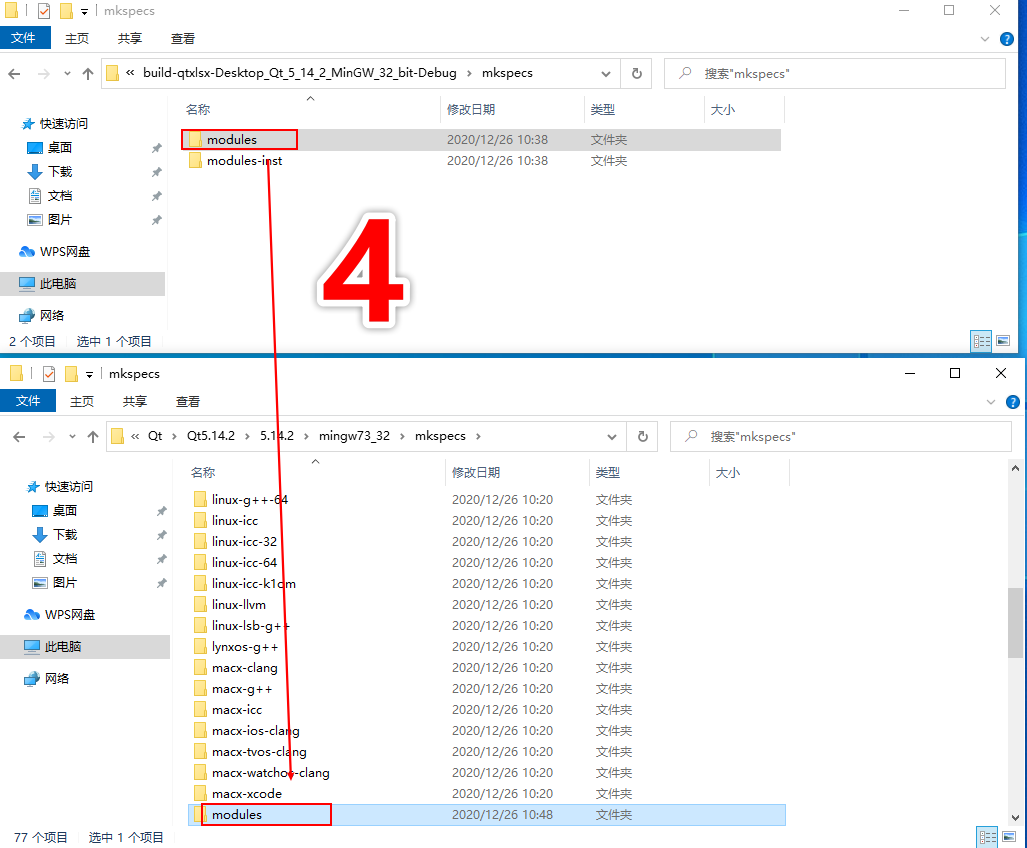Open the 文件 menu
The height and width of the screenshot is (848, 1027).
pyautogui.click(x=25, y=37)
